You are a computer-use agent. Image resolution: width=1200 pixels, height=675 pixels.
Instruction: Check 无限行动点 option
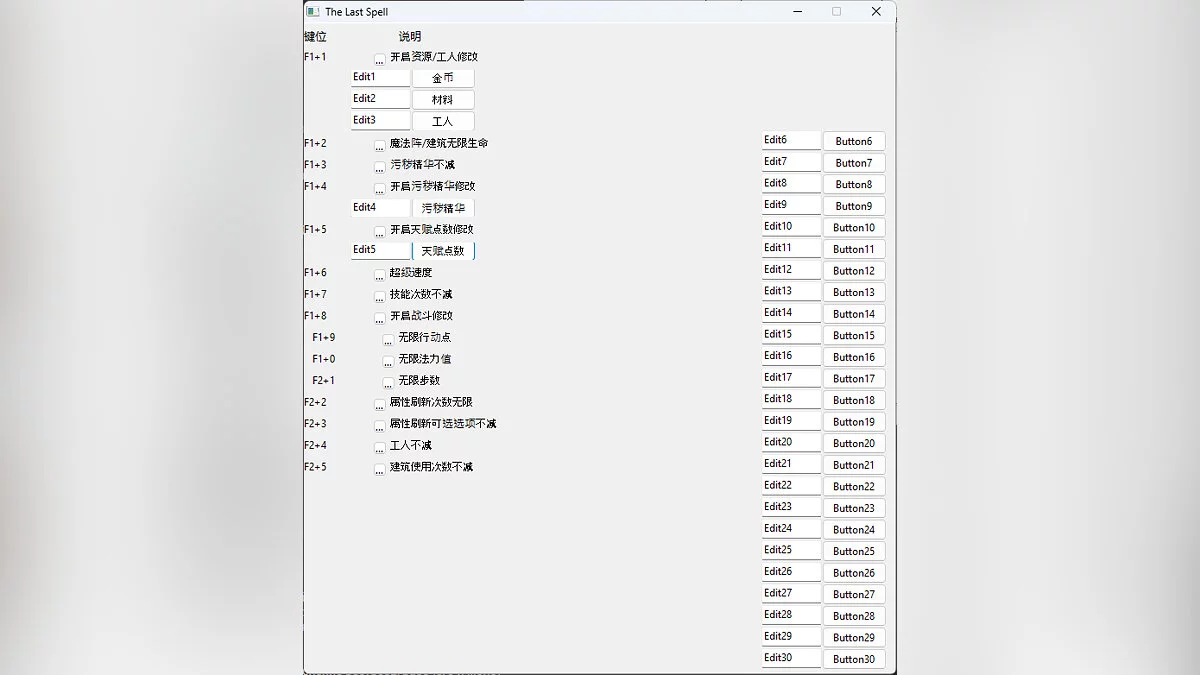(388, 339)
